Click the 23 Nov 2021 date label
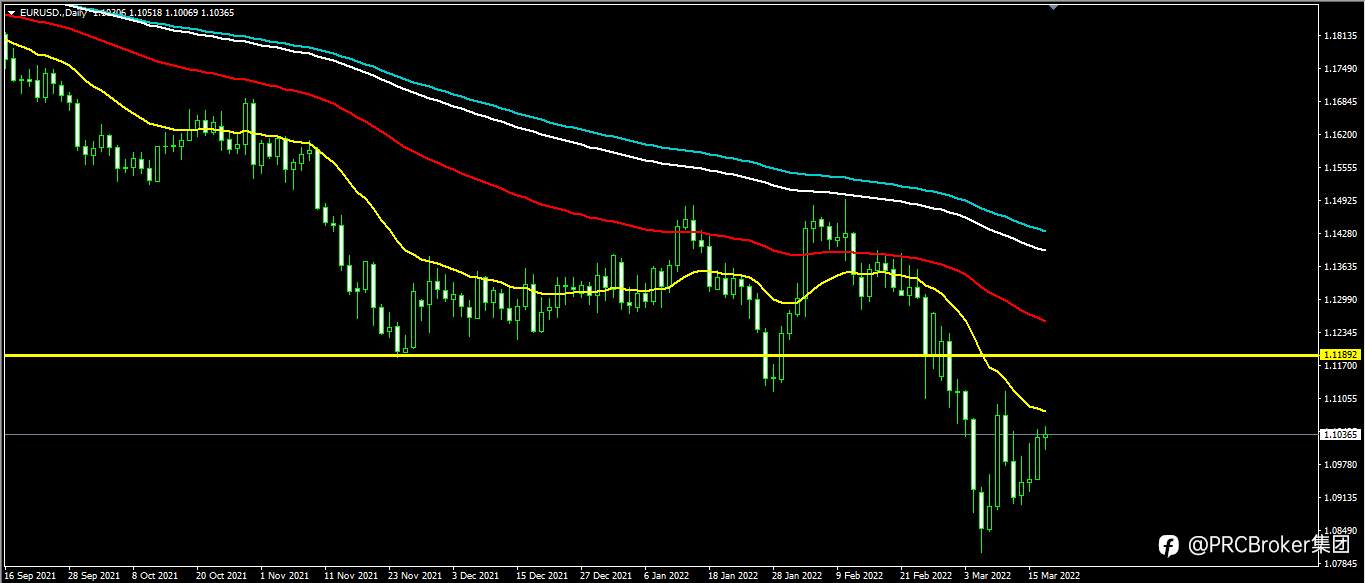The width and height of the screenshot is (1365, 583). point(414,576)
